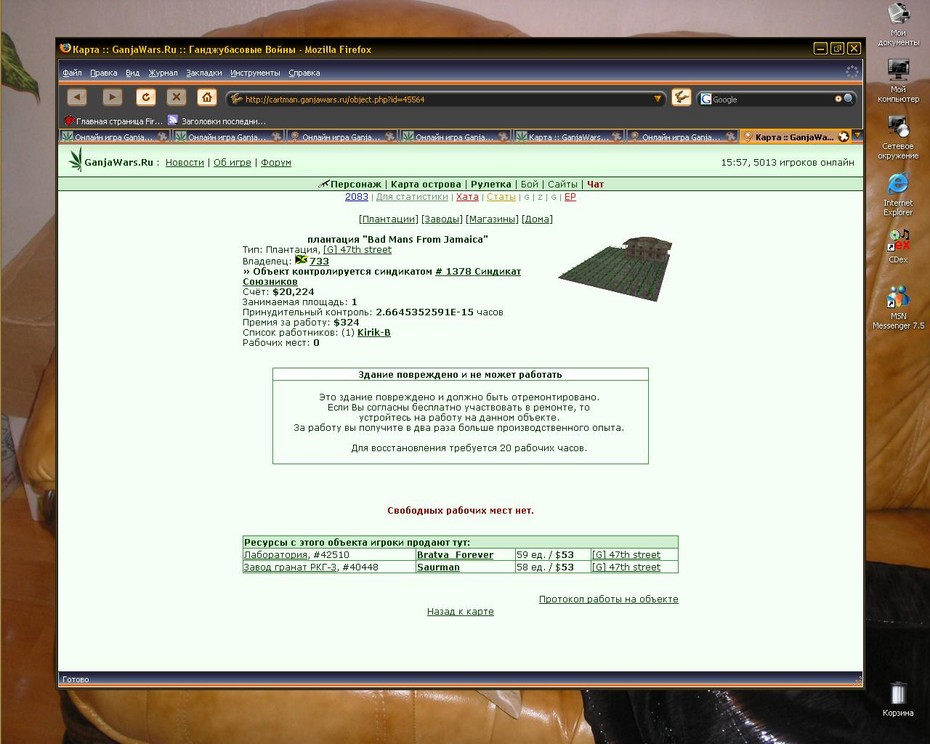Expand the address bar URL history dropdown
This screenshot has height=744, width=930.
tap(657, 98)
